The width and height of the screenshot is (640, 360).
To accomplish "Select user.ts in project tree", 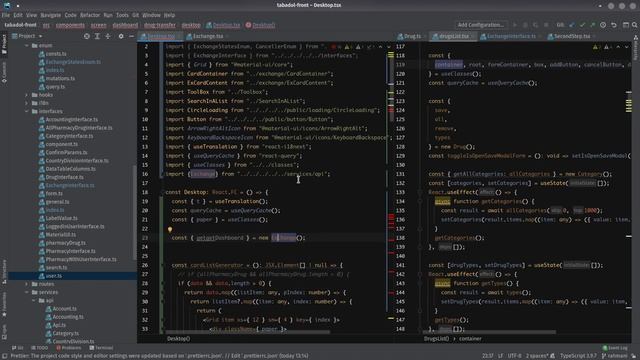I will click(x=53, y=276).
